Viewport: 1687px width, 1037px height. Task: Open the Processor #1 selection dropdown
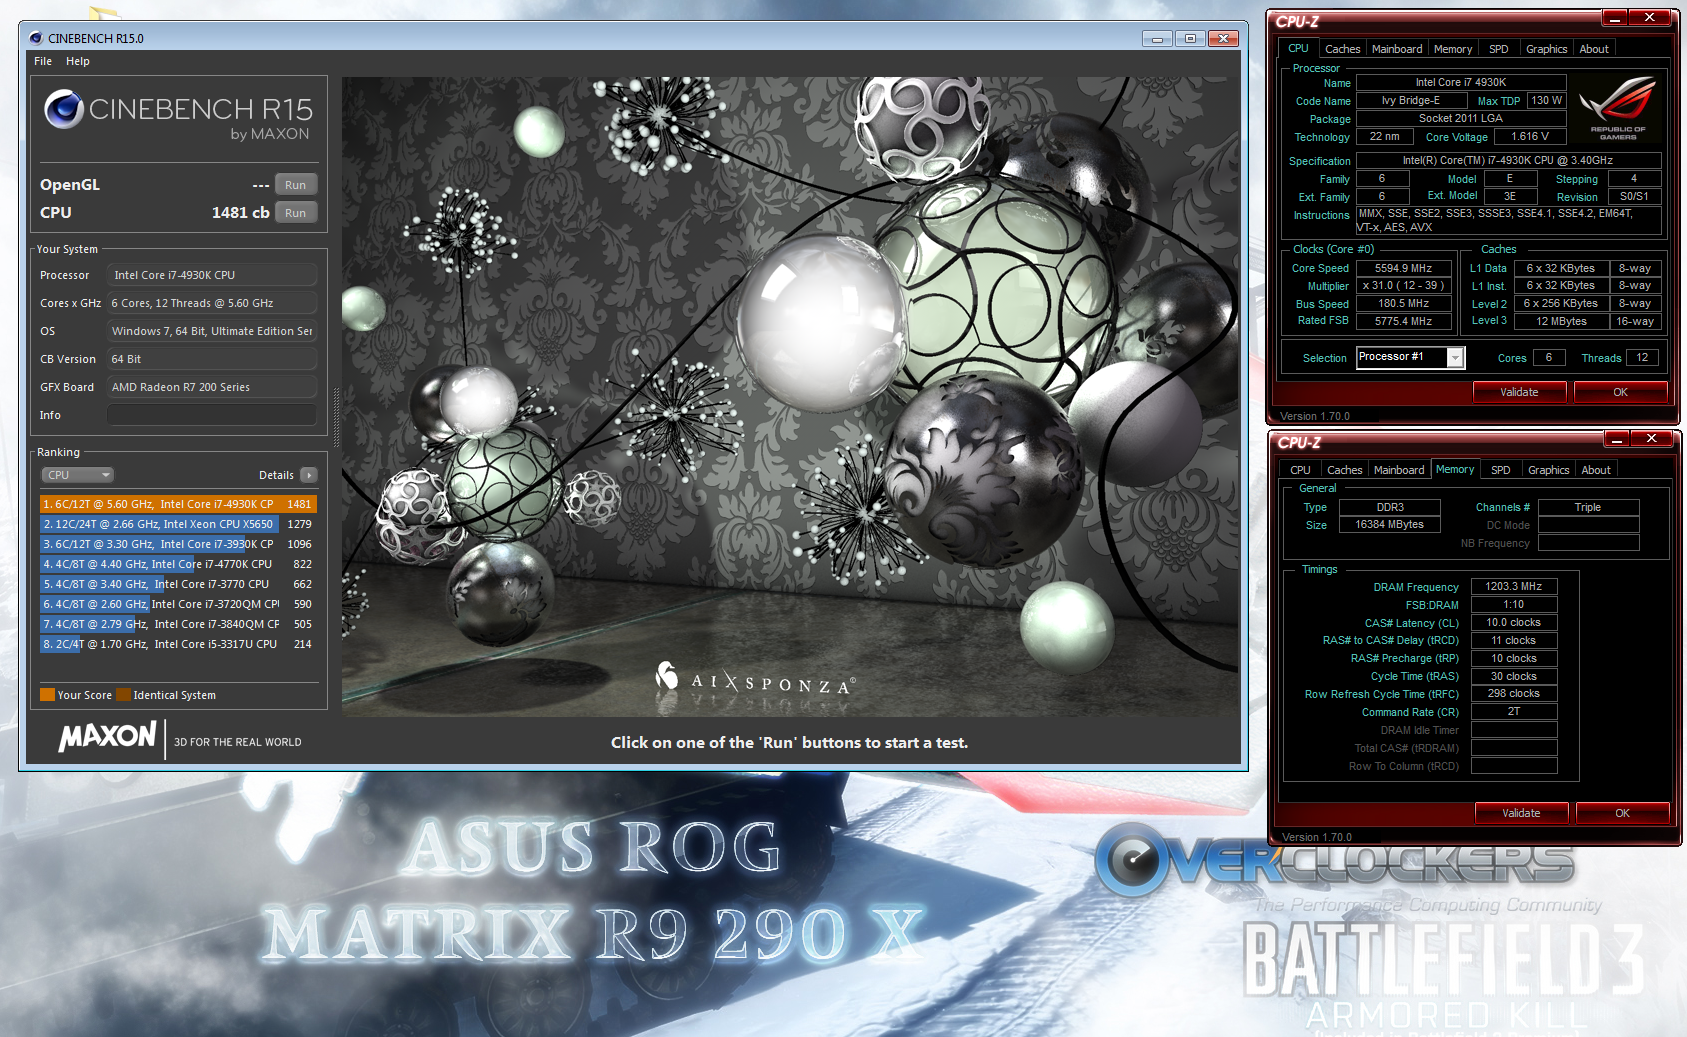(x=1410, y=357)
